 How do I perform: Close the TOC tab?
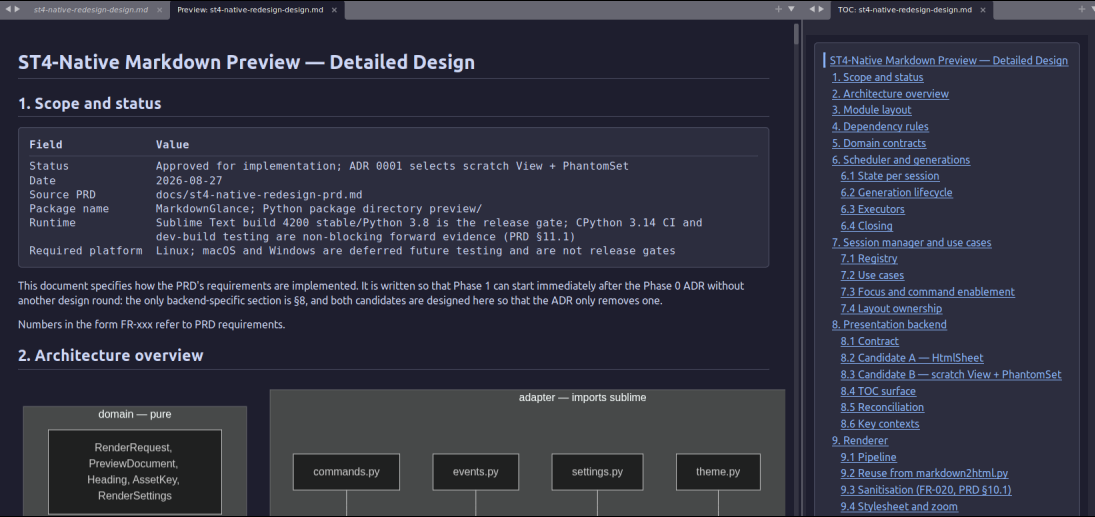[983, 10]
